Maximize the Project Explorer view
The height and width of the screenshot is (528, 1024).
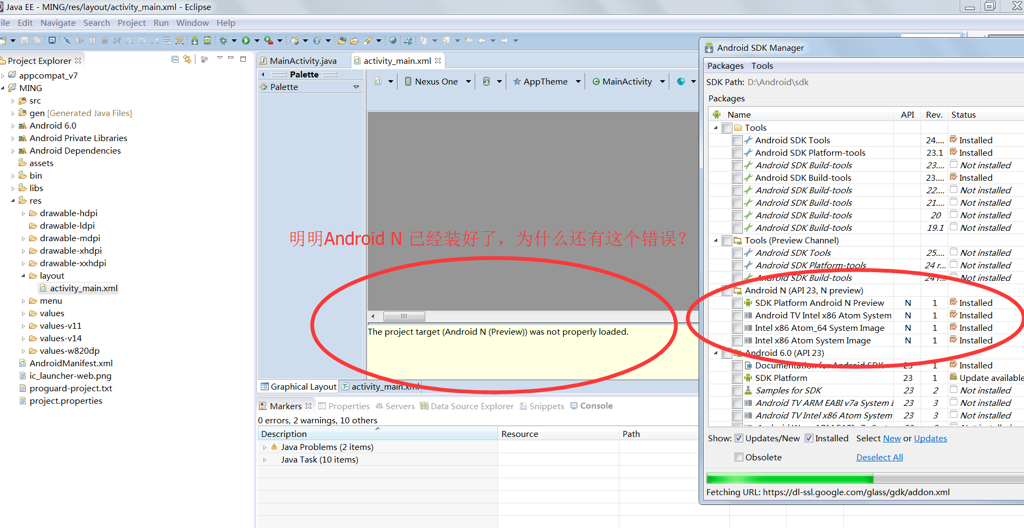pos(243,59)
